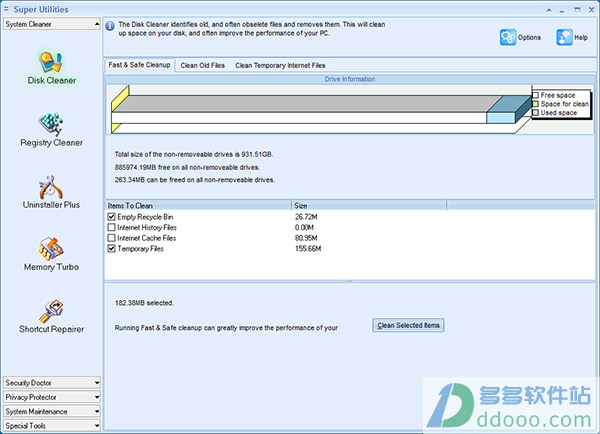Click Clean Selected Items button
Screen dimensions: 600x434
(408, 325)
